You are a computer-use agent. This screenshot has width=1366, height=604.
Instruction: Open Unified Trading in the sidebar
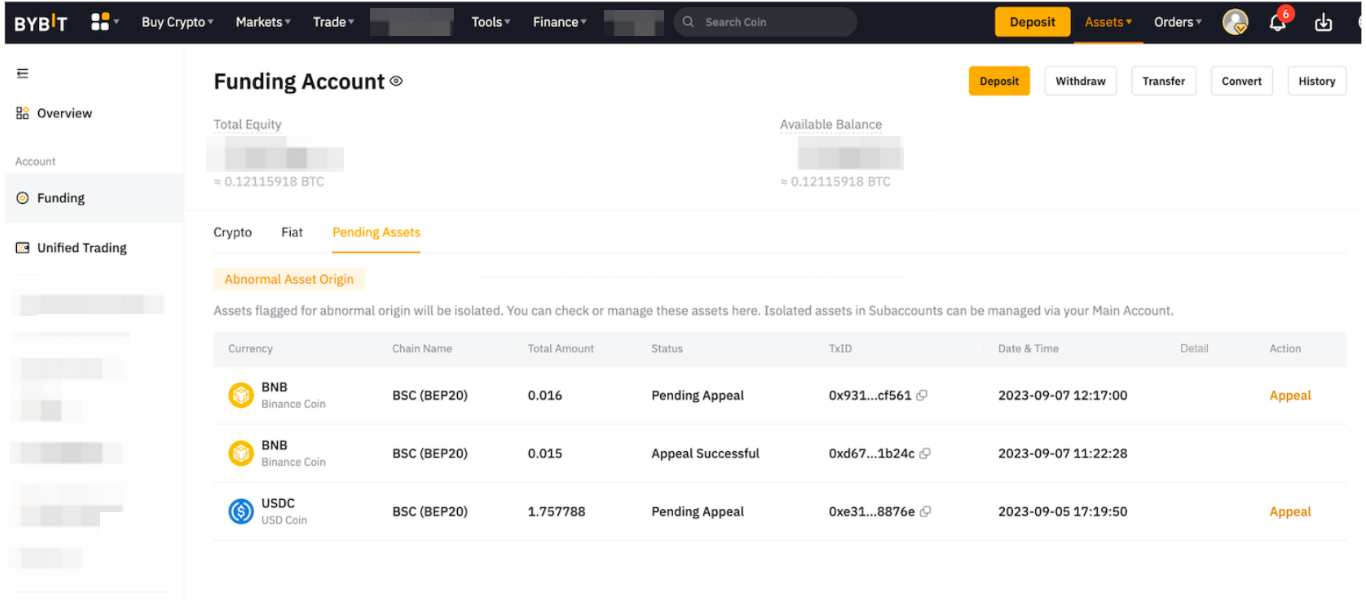coord(82,248)
